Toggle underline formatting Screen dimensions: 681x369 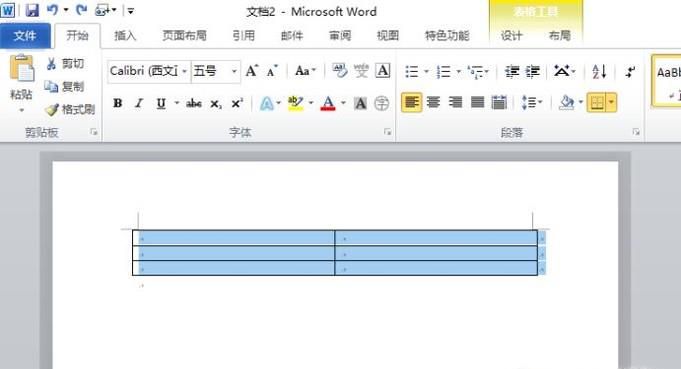161,103
